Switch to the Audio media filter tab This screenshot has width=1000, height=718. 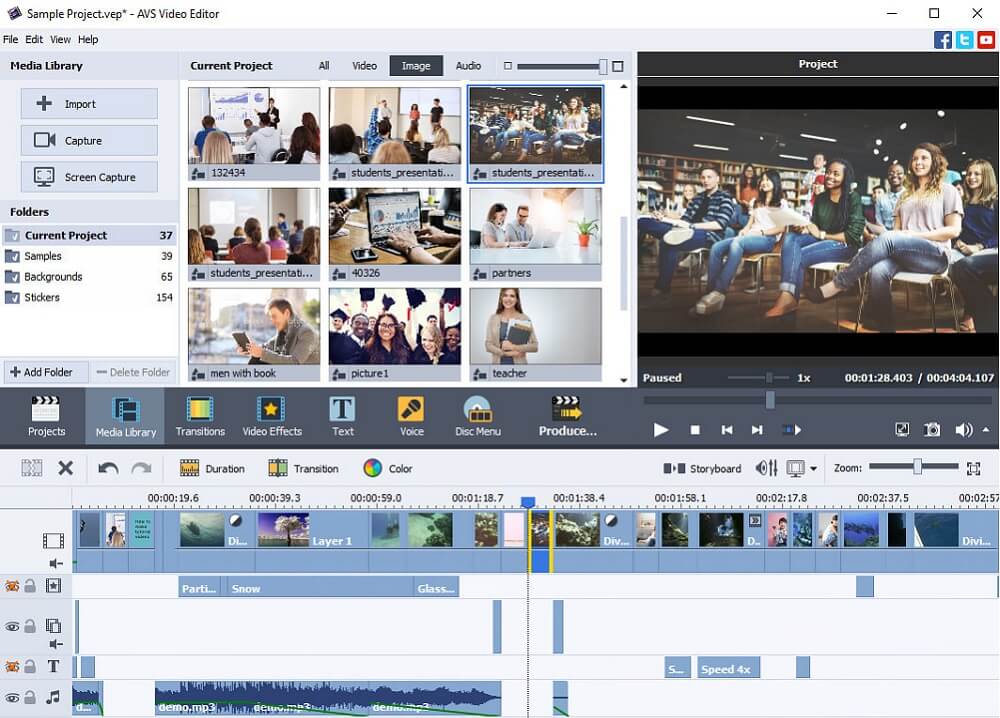(468, 65)
